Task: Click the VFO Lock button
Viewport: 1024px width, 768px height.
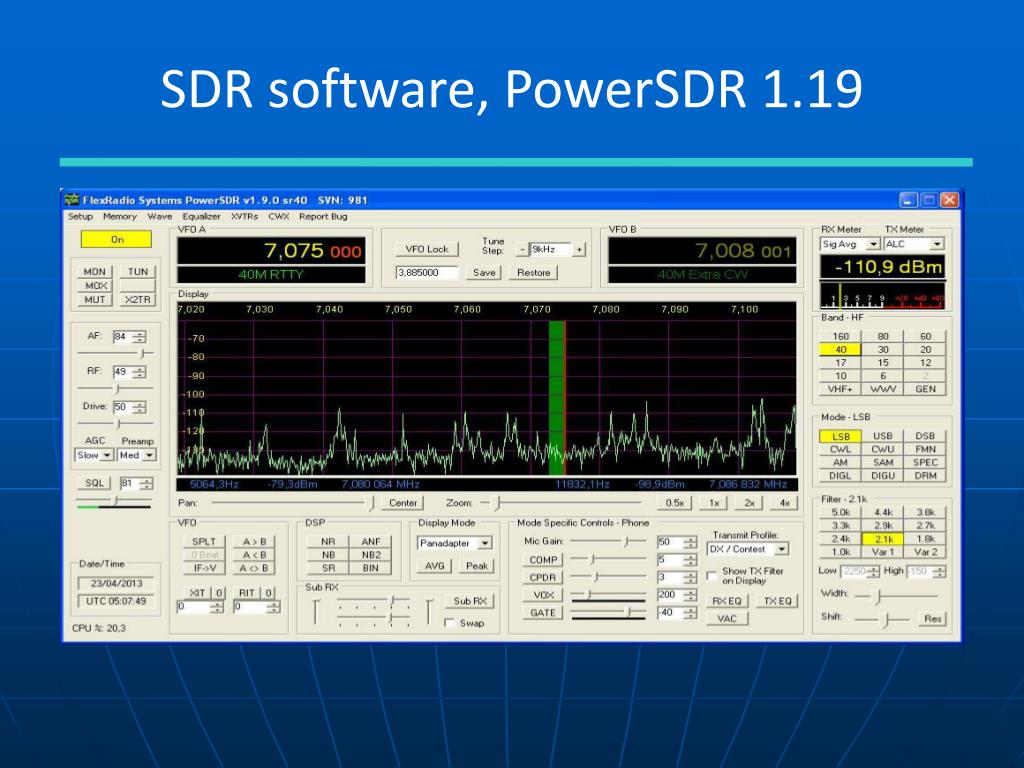Action: point(427,249)
